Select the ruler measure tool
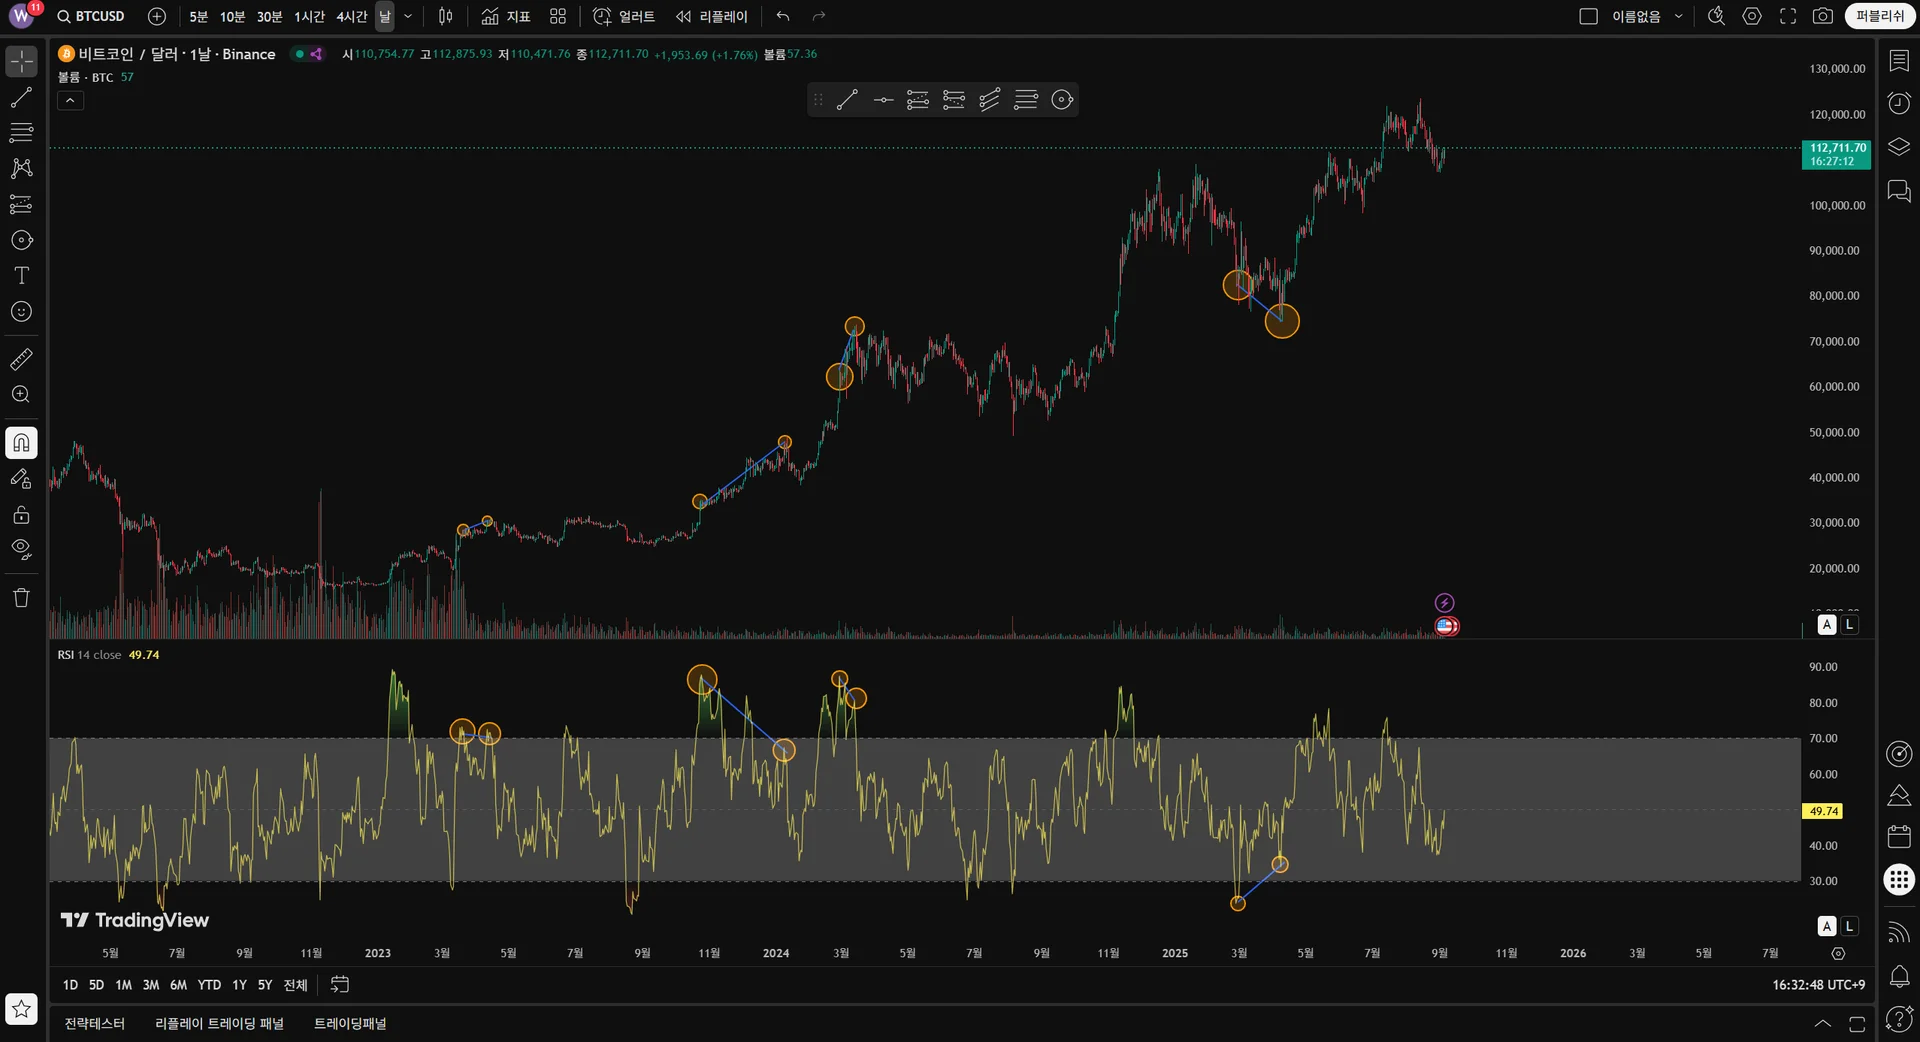Image resolution: width=1920 pixels, height=1042 pixels. pyautogui.click(x=21, y=359)
